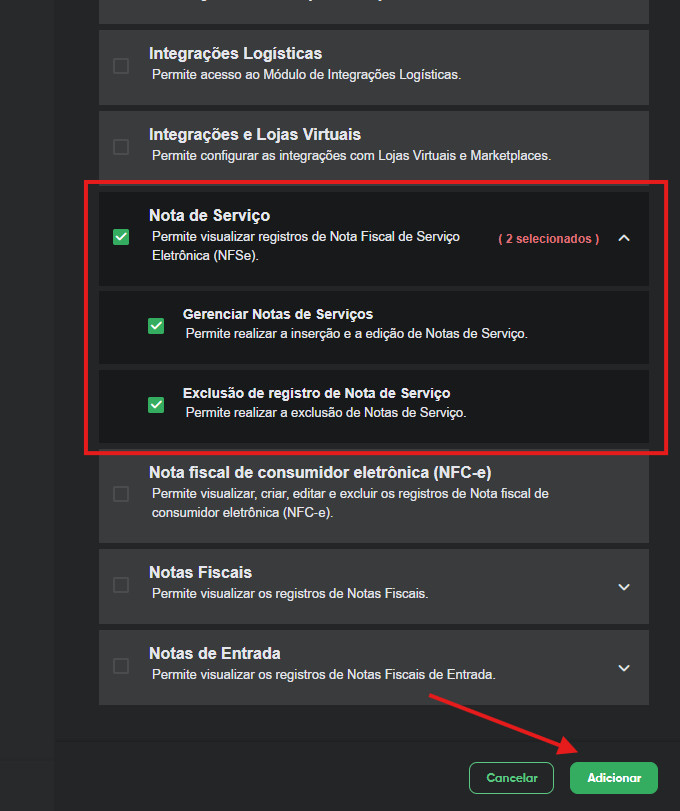Click the Notas Fiscais row title
The image size is (680, 811).
[x=200, y=573]
